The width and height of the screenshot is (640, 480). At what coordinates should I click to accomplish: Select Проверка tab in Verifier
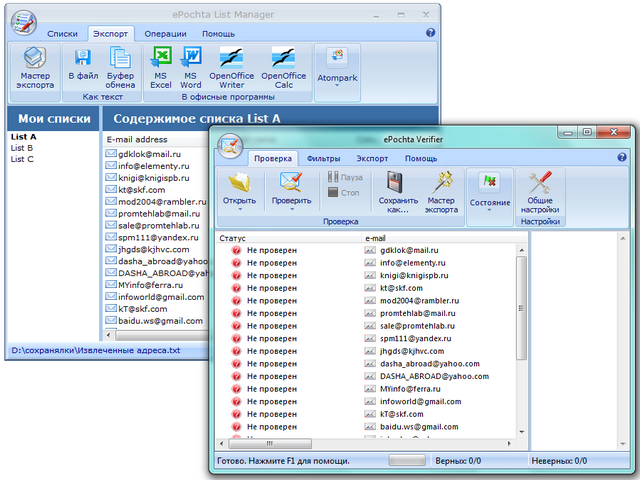coord(273,158)
